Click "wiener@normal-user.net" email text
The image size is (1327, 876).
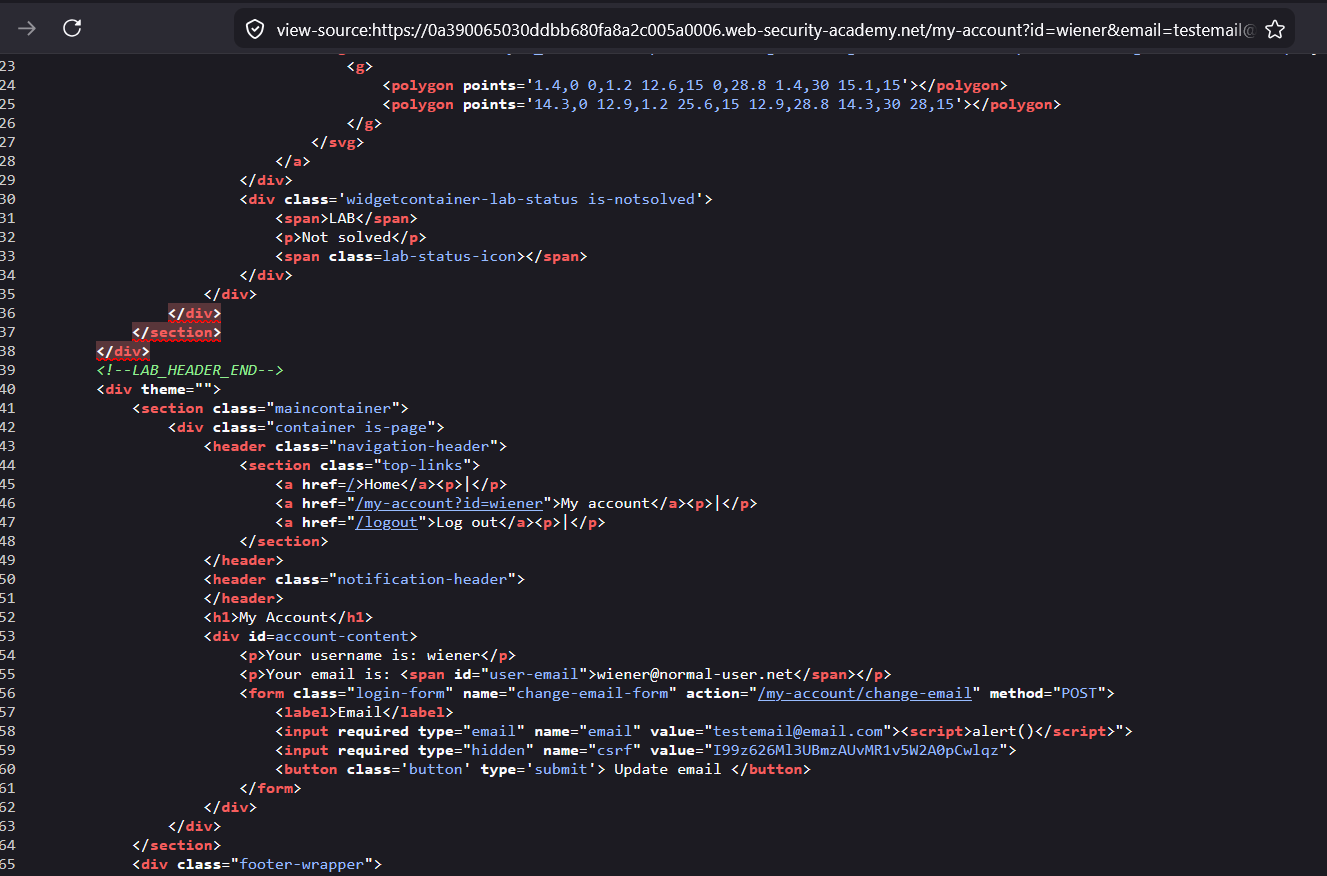coord(695,675)
